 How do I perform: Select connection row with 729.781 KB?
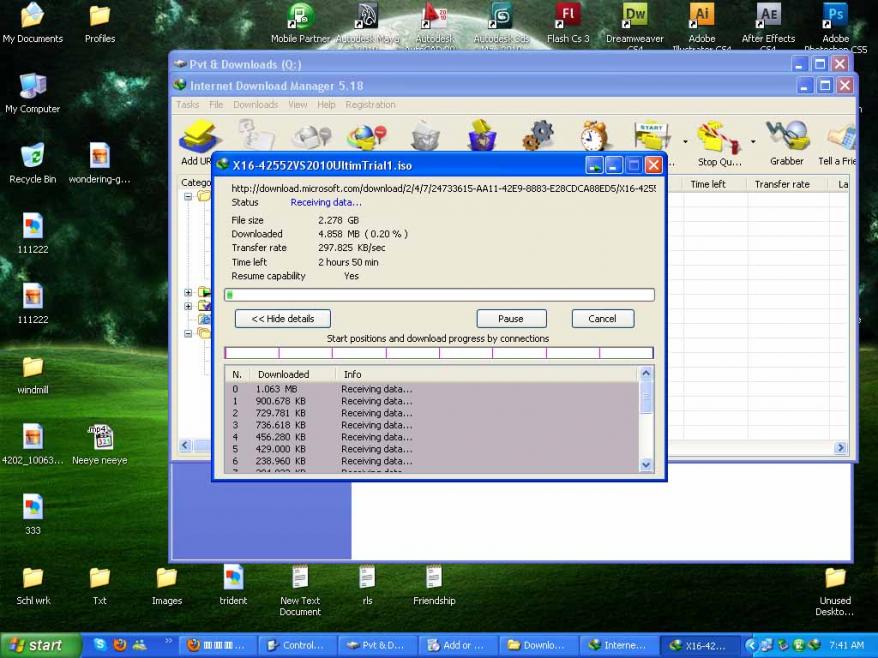click(431, 413)
